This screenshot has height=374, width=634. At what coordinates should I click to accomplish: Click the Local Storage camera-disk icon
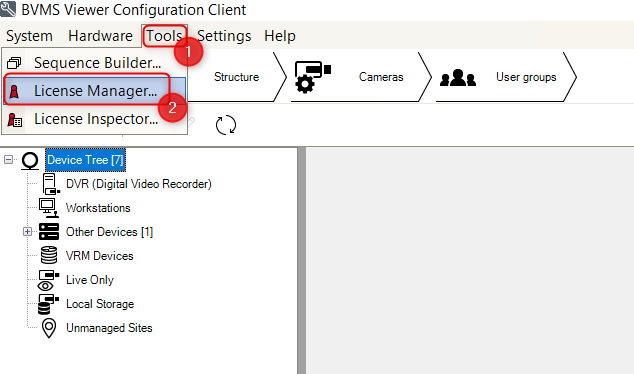tap(48, 304)
